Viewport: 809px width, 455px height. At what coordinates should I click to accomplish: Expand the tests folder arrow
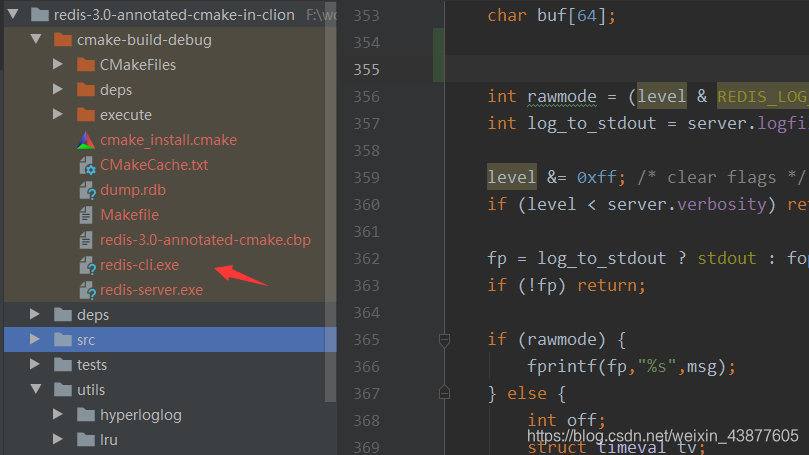35,364
